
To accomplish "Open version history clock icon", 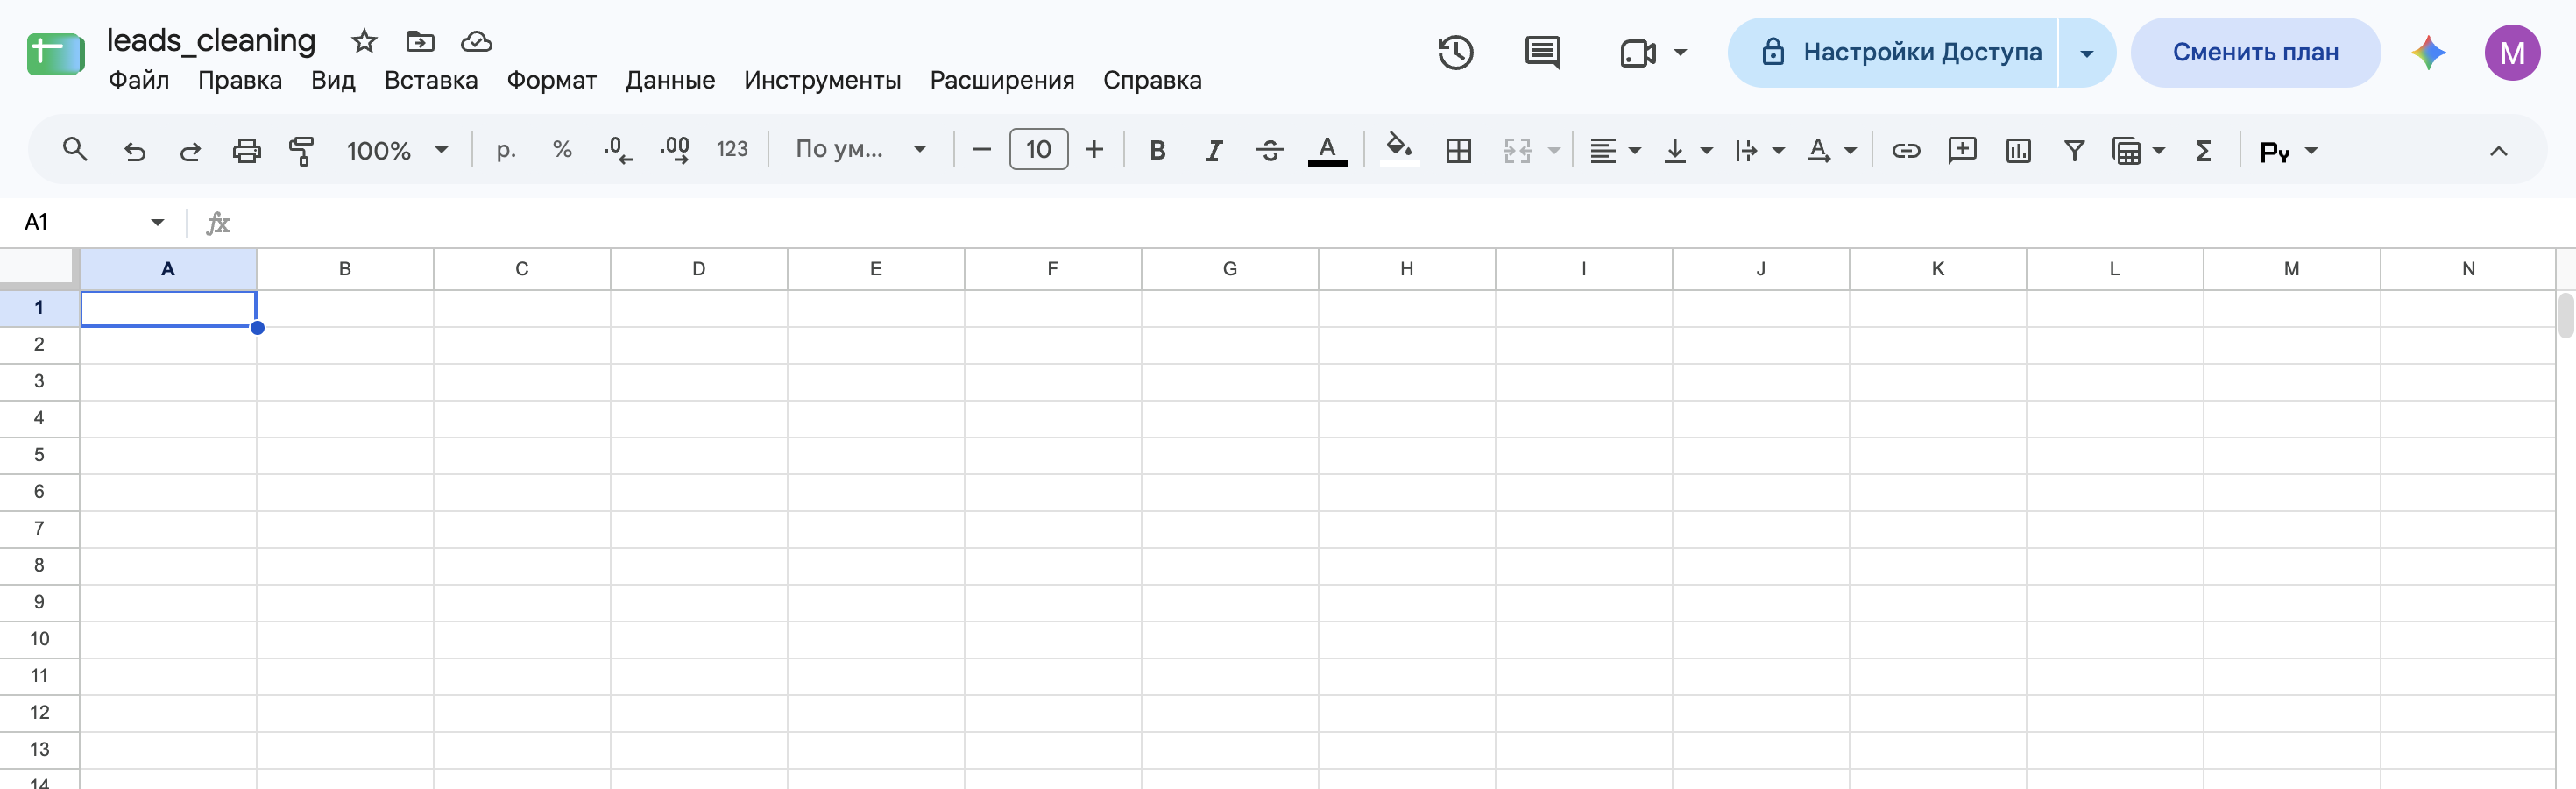I will tap(1455, 52).
